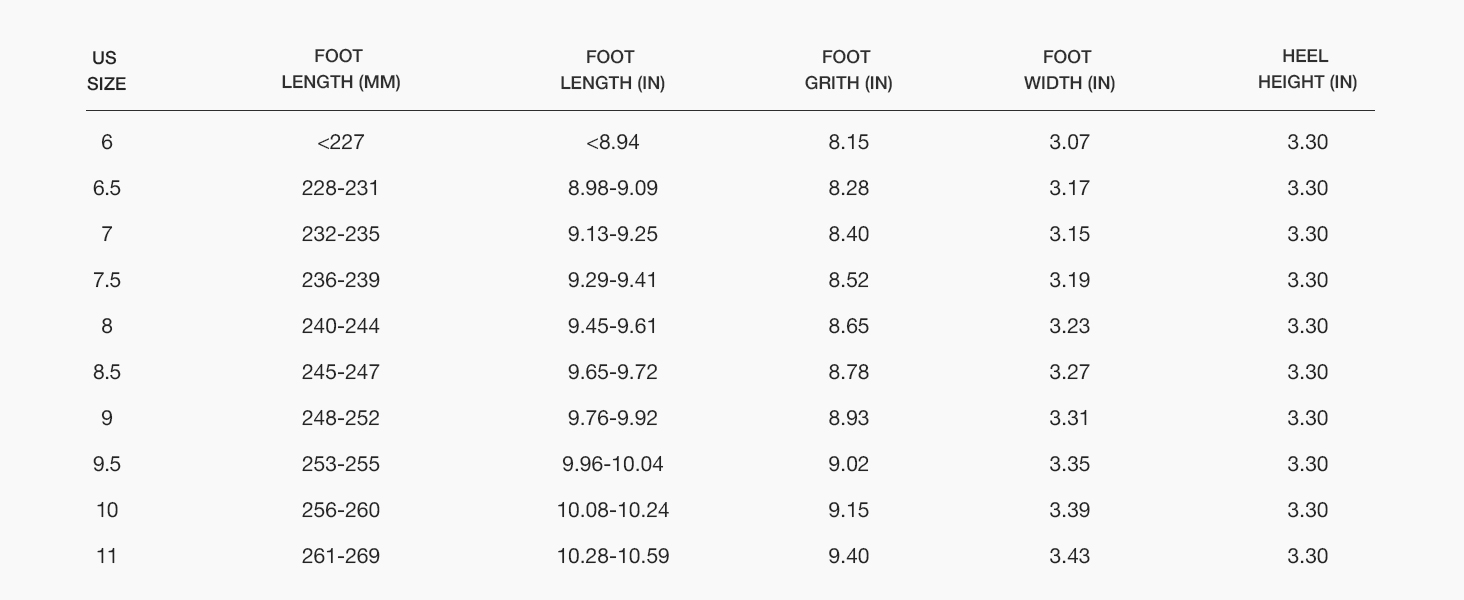1464x600 pixels.
Task: Click the FOOT GRITH (IN) header
Action: 848,70
